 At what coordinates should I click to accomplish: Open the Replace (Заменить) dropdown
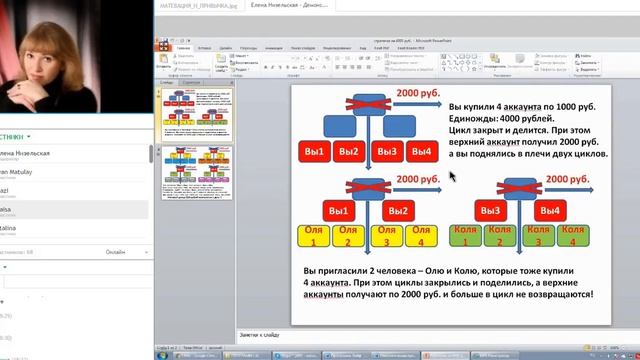point(587,63)
